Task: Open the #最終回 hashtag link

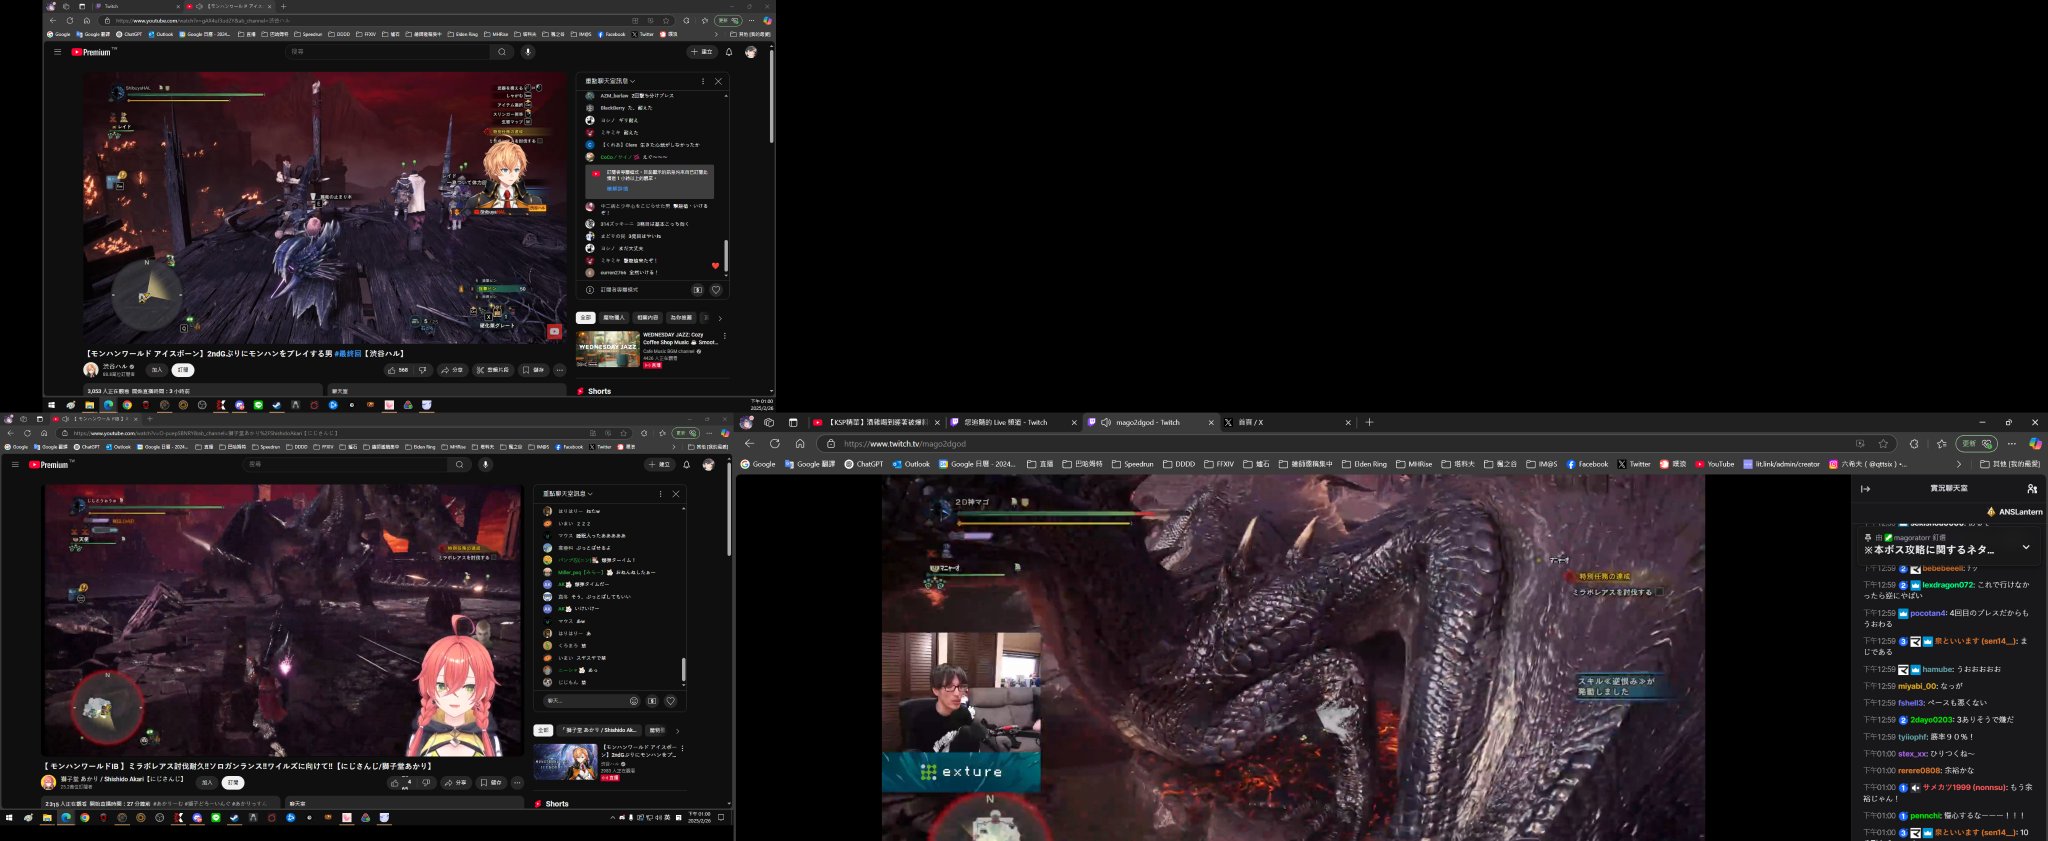Action: pyautogui.click(x=347, y=353)
